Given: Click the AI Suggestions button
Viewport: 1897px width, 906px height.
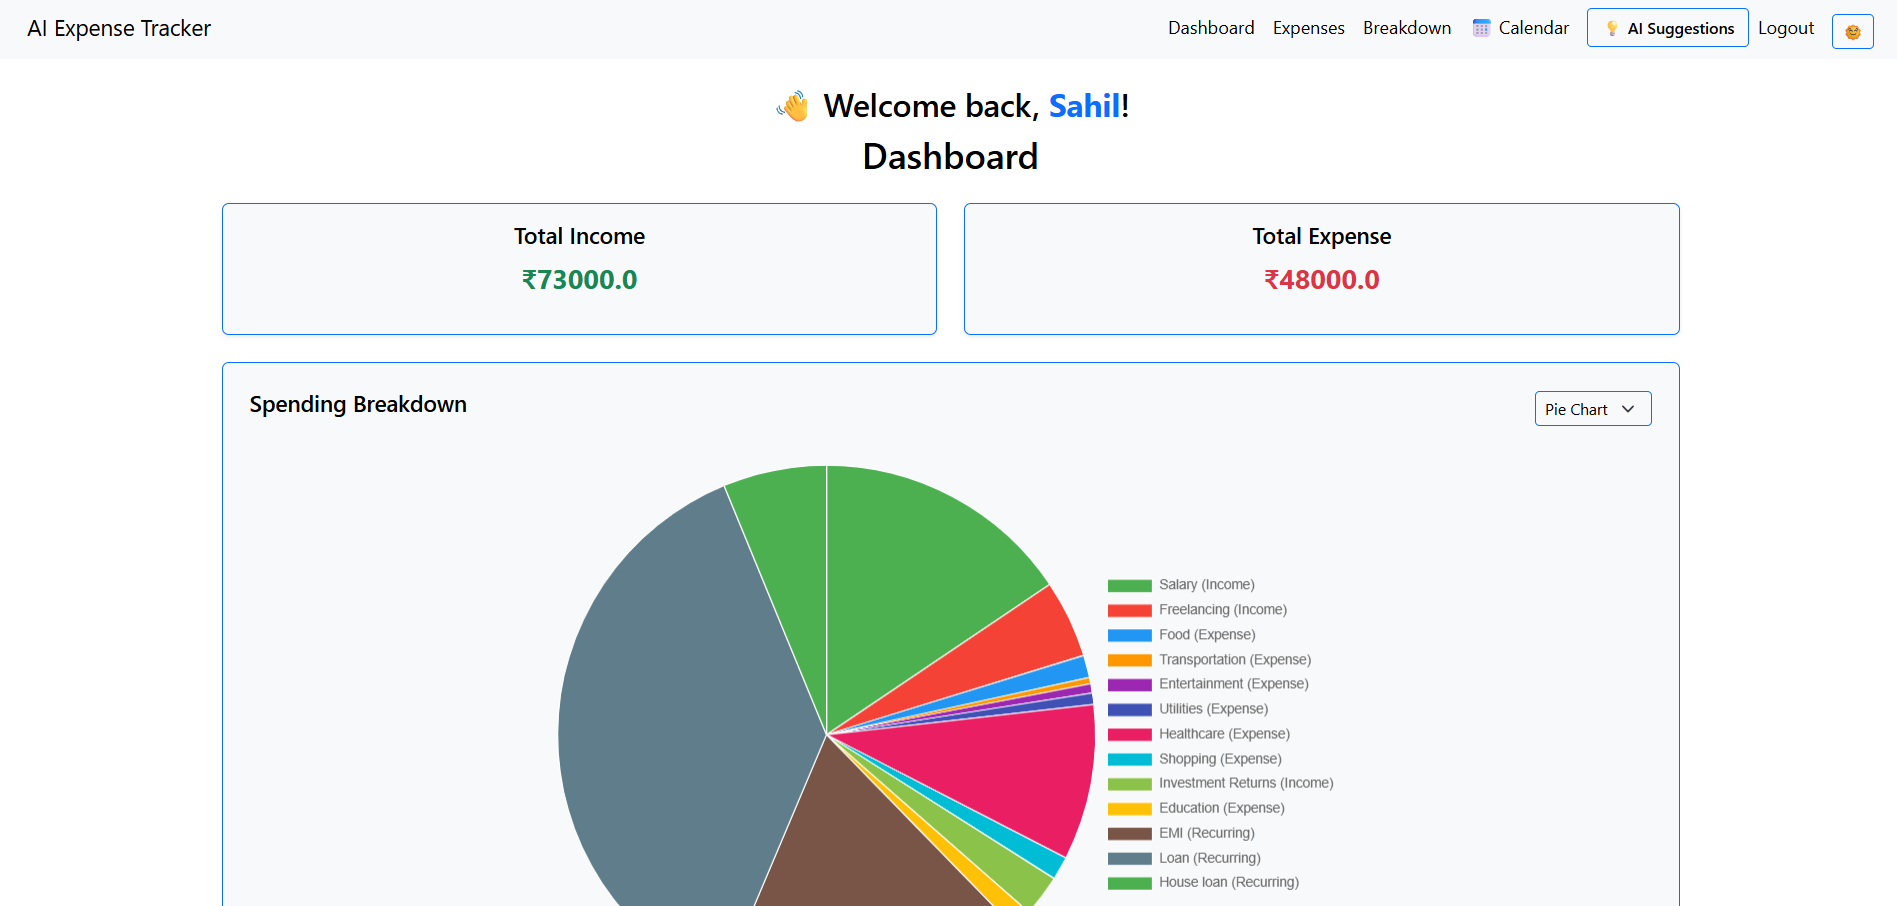Looking at the screenshot, I should tap(1667, 27).
